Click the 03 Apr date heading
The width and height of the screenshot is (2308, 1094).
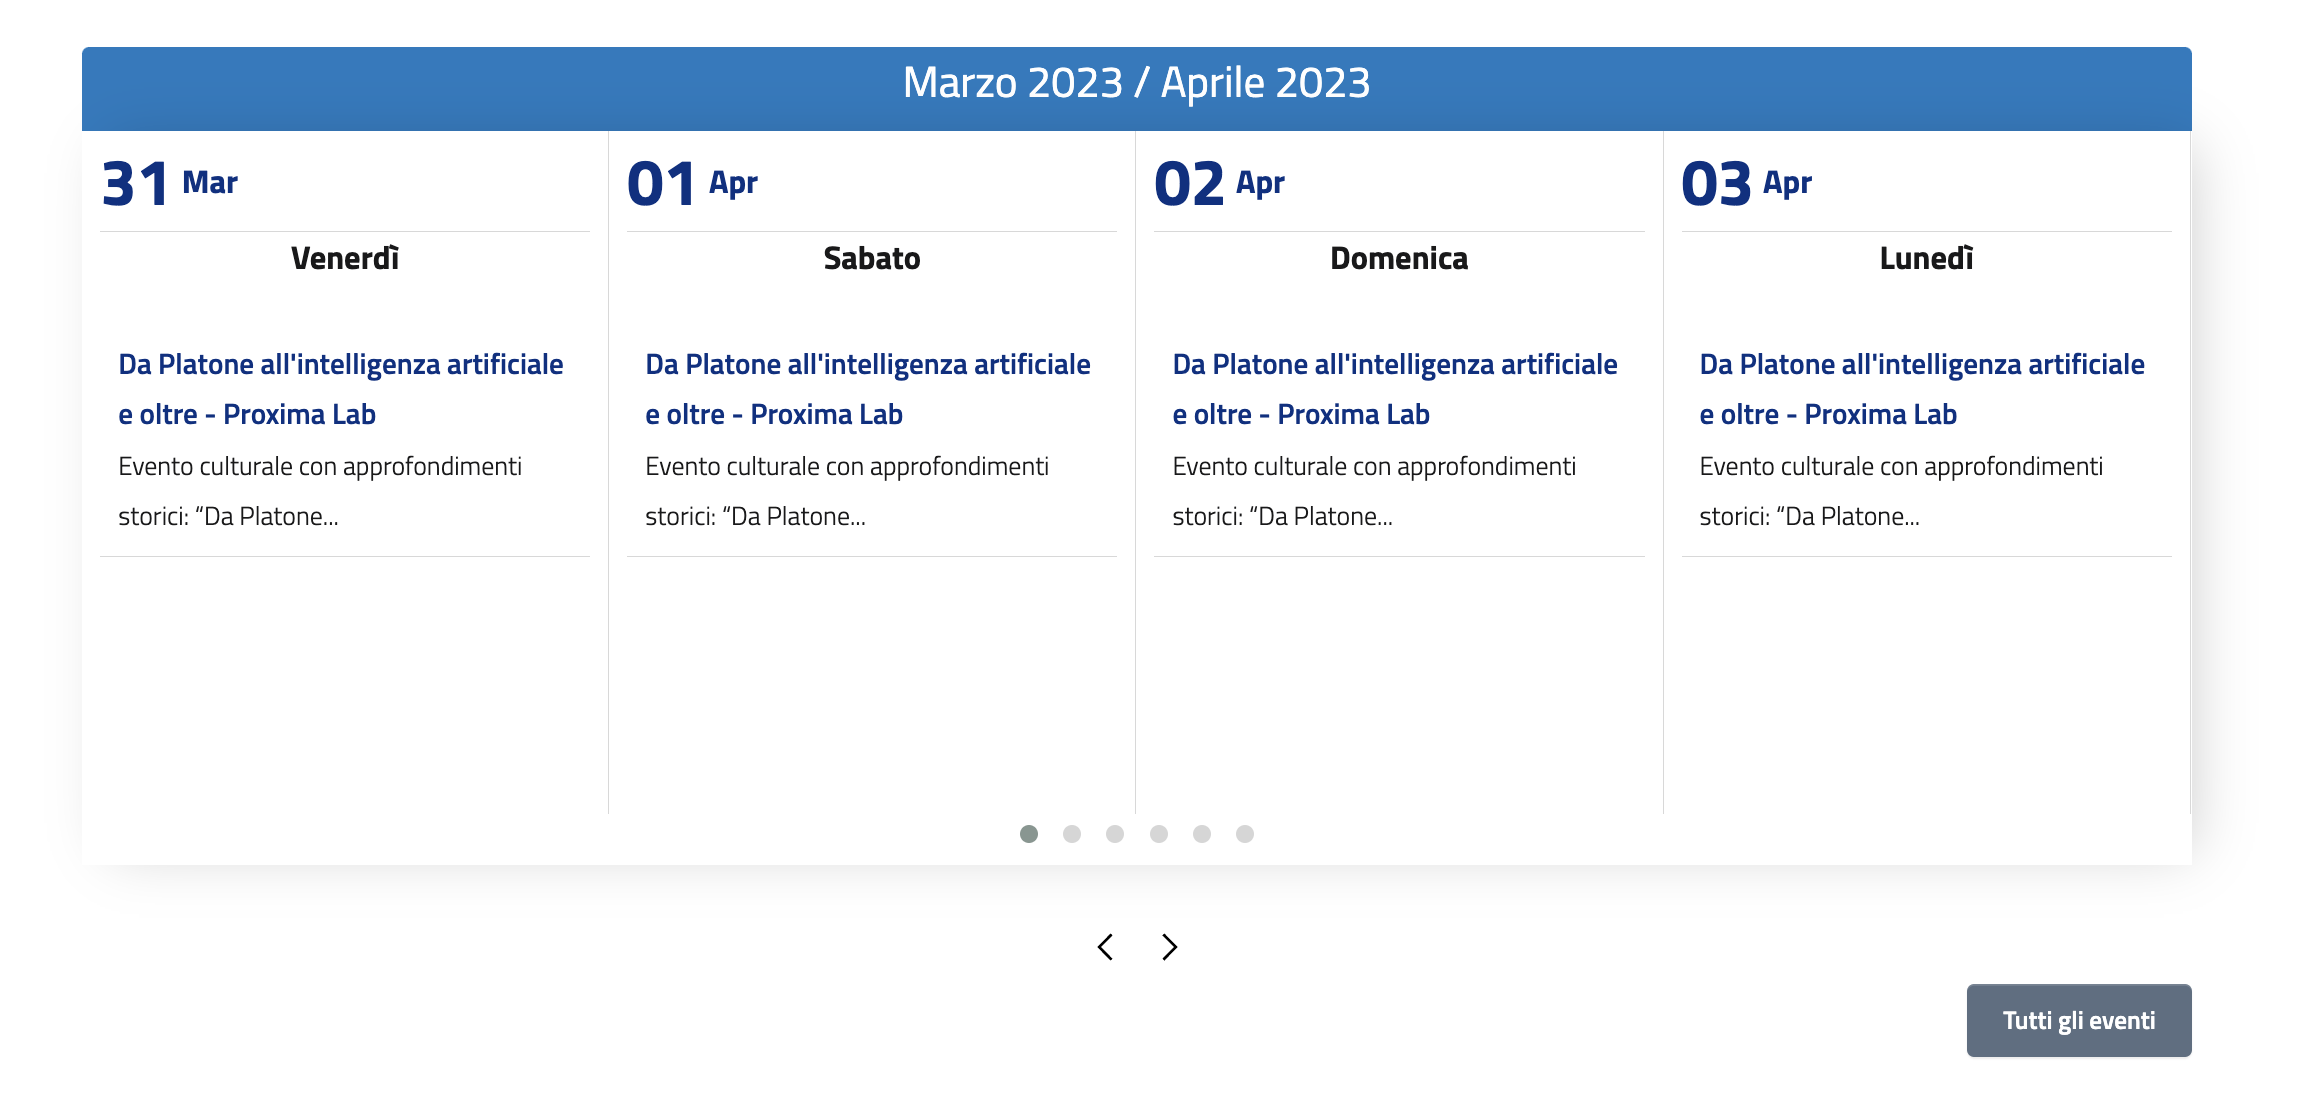[x=1746, y=184]
